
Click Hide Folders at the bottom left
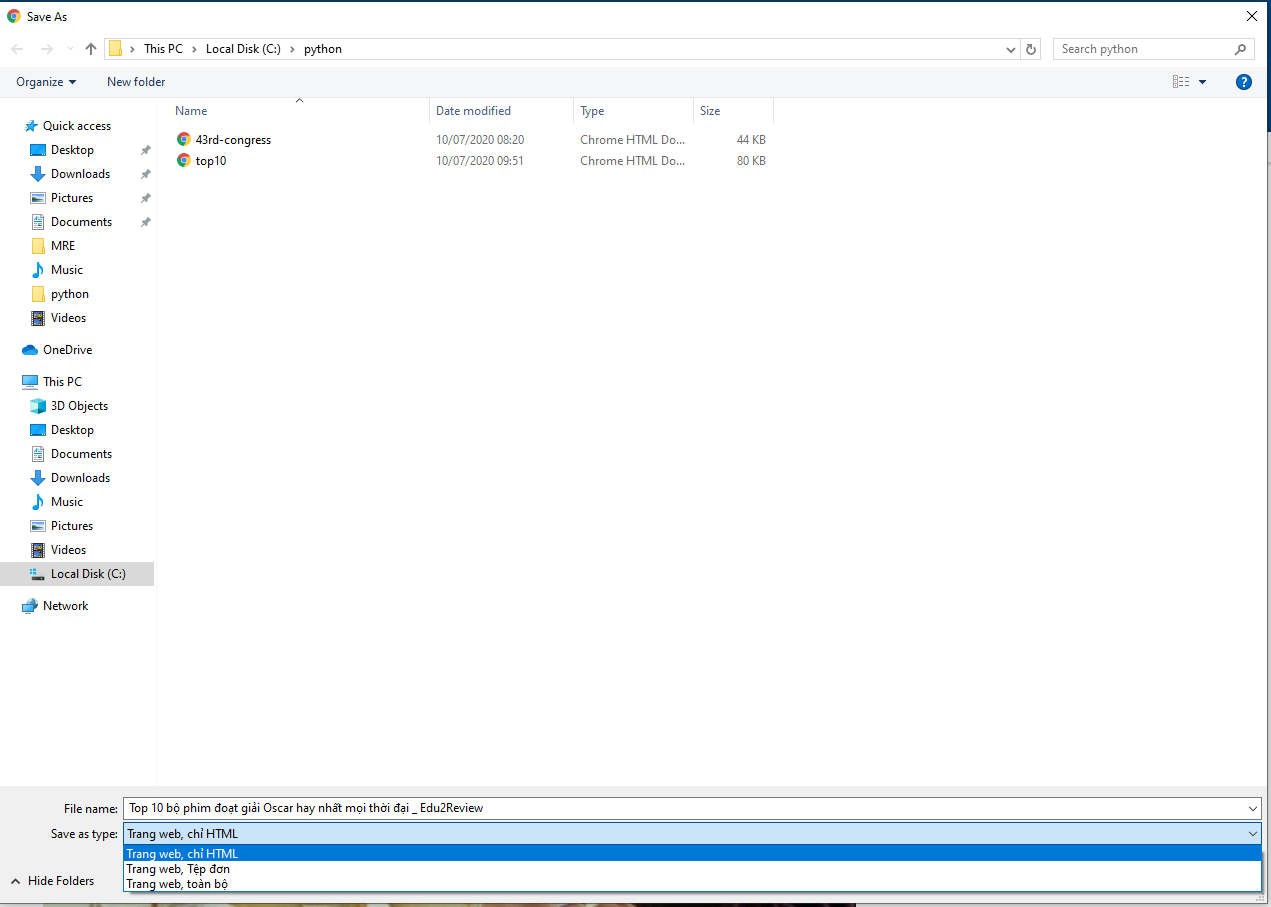coord(57,881)
